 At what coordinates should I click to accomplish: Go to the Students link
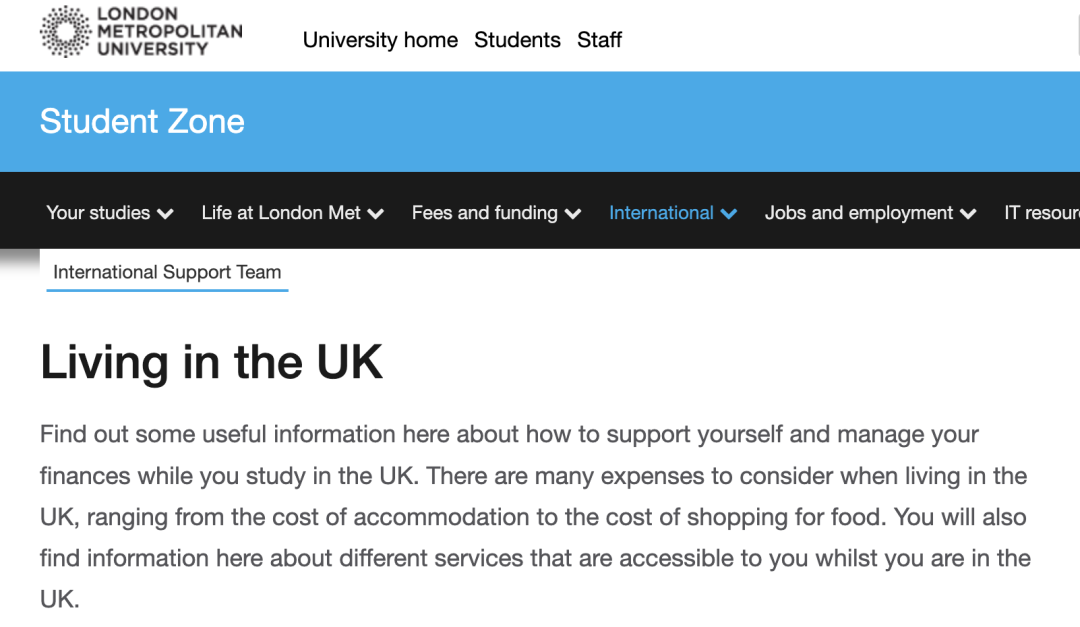[517, 40]
